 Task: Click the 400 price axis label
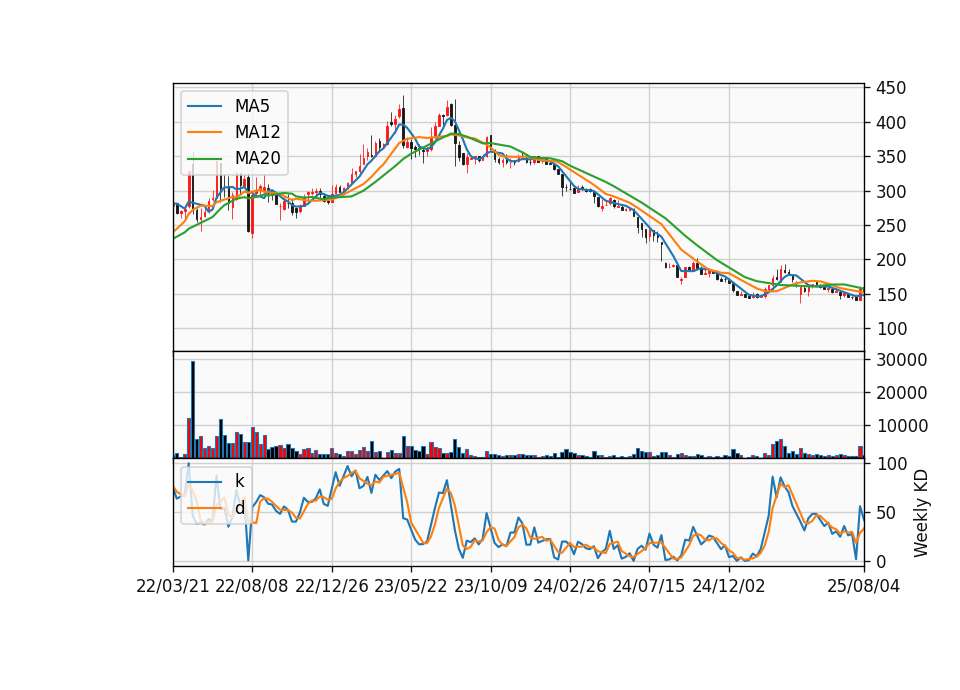(x=891, y=123)
